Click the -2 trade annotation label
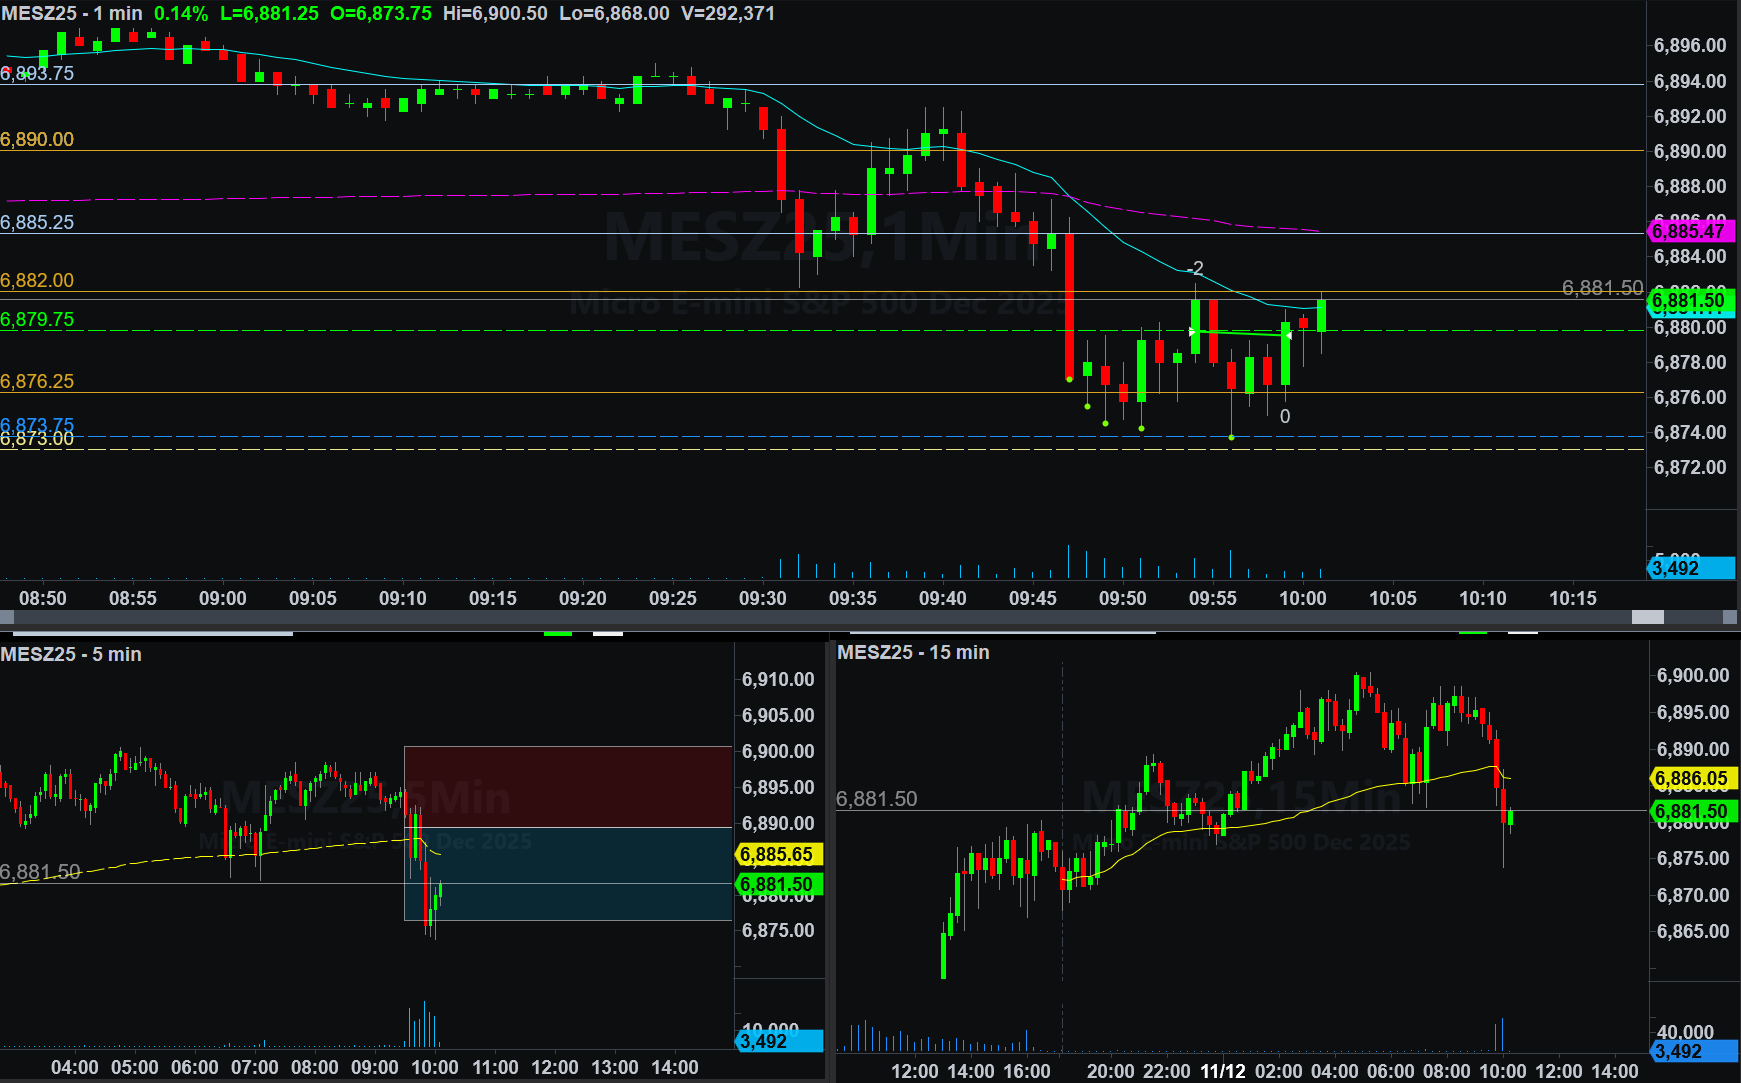 [x=1195, y=268]
